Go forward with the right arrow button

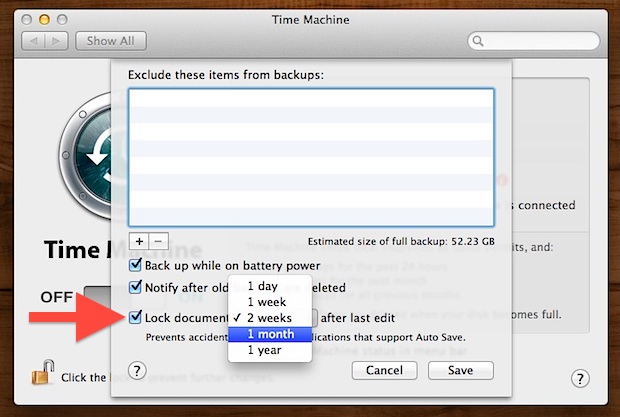click(x=56, y=41)
